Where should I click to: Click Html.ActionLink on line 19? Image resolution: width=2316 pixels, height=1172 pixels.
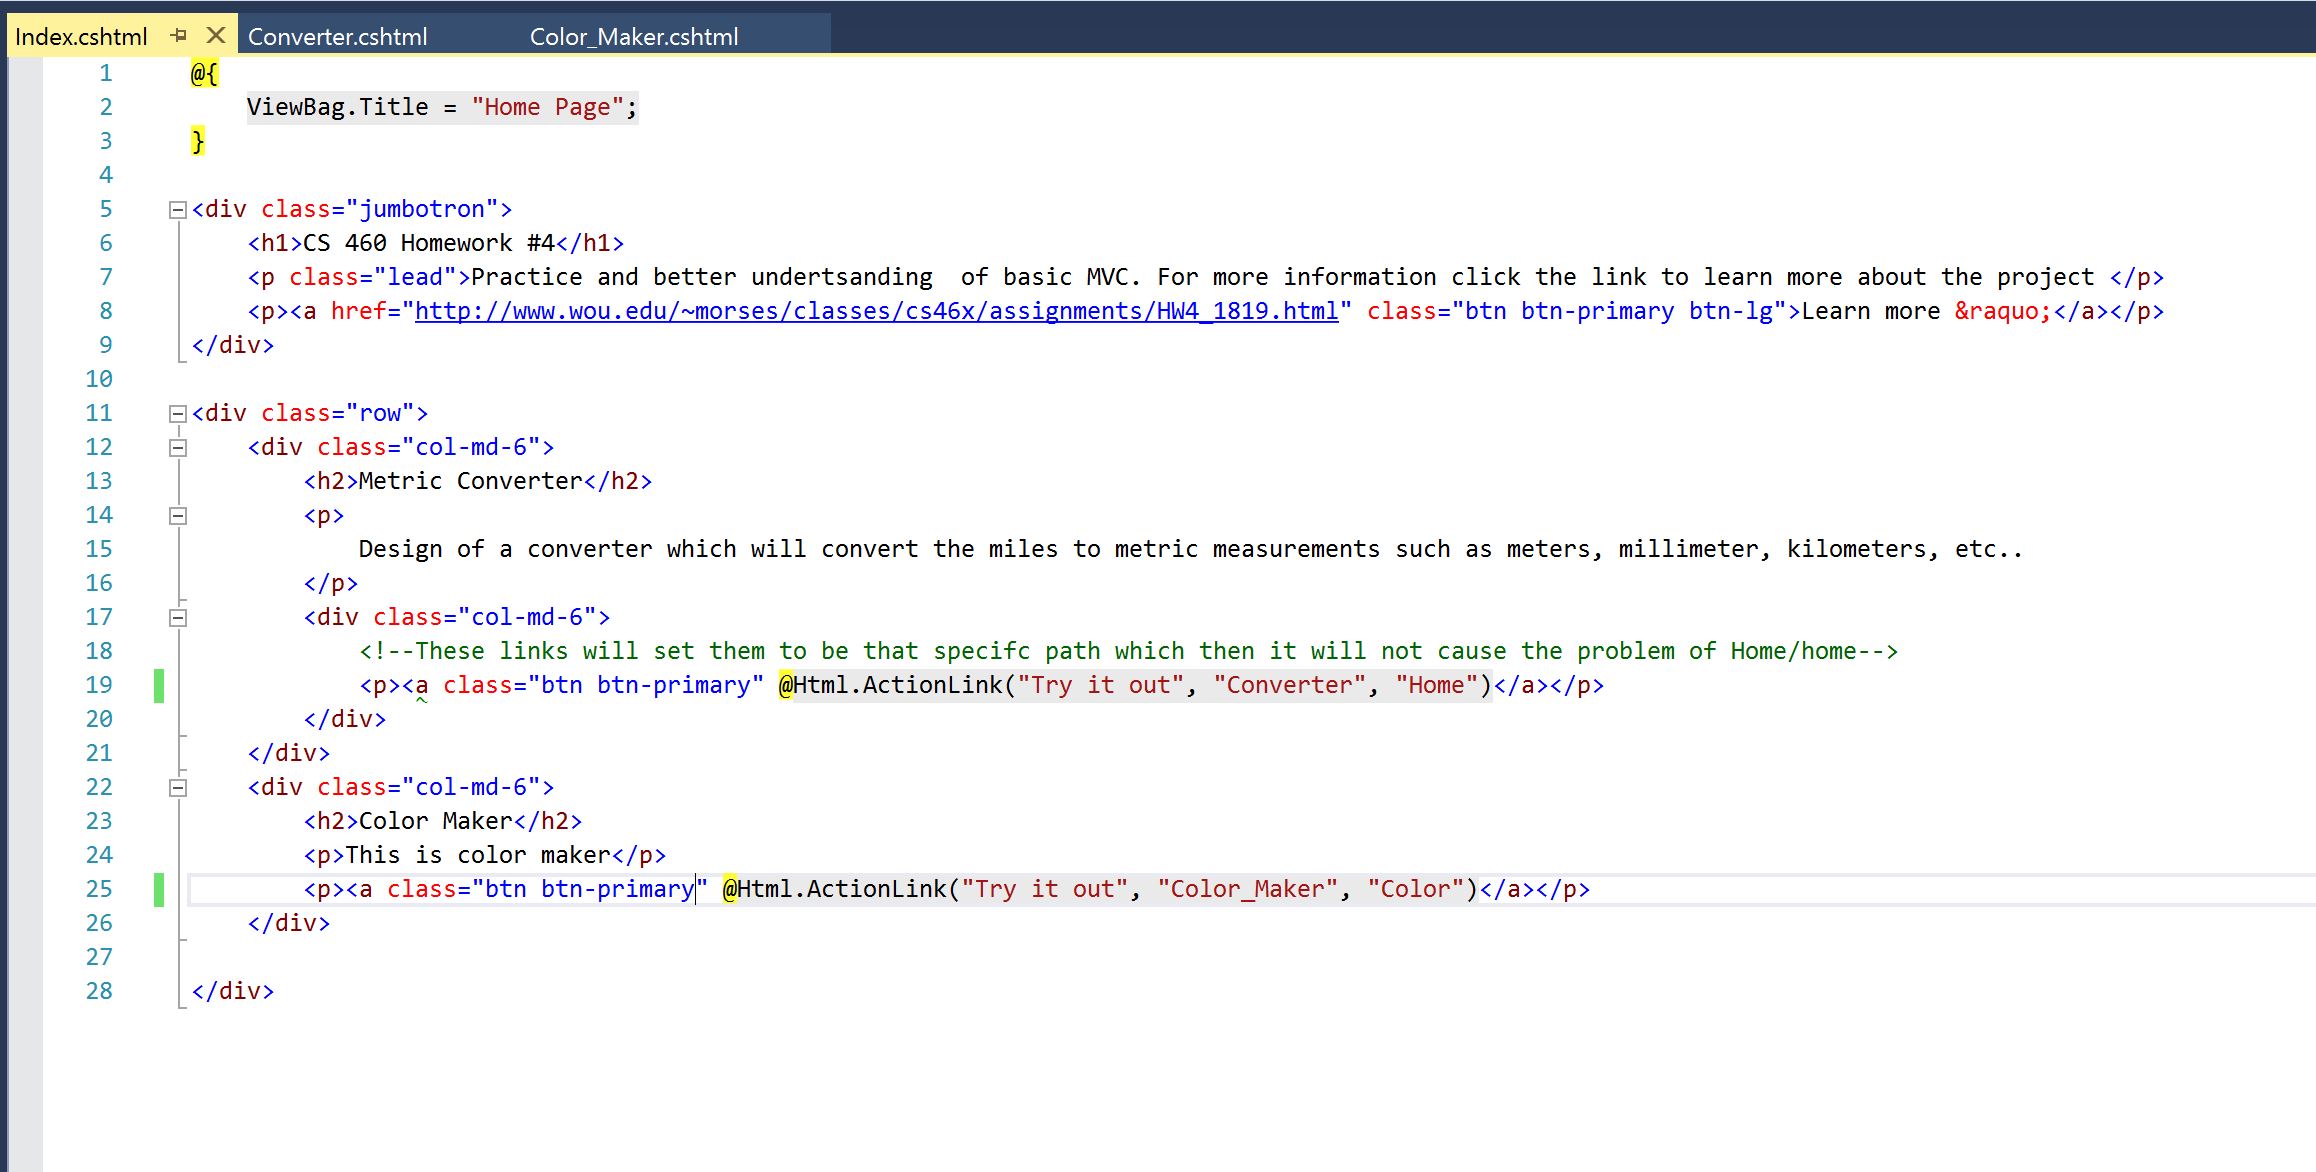898,685
